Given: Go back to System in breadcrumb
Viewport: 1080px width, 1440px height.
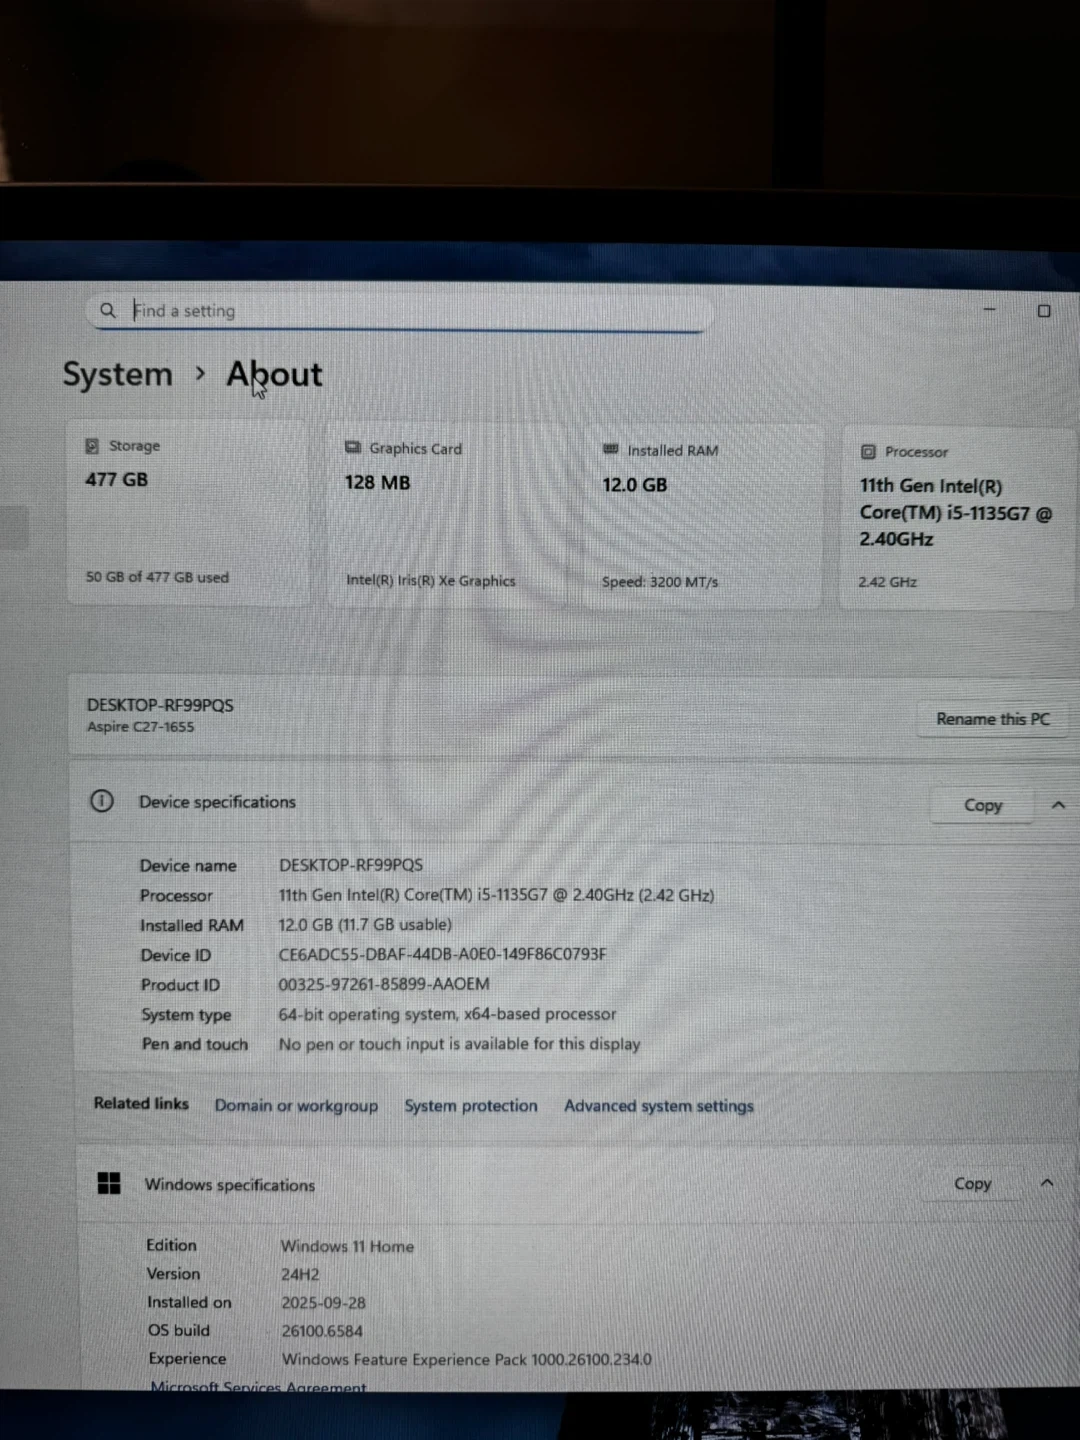Looking at the screenshot, I should [x=118, y=374].
